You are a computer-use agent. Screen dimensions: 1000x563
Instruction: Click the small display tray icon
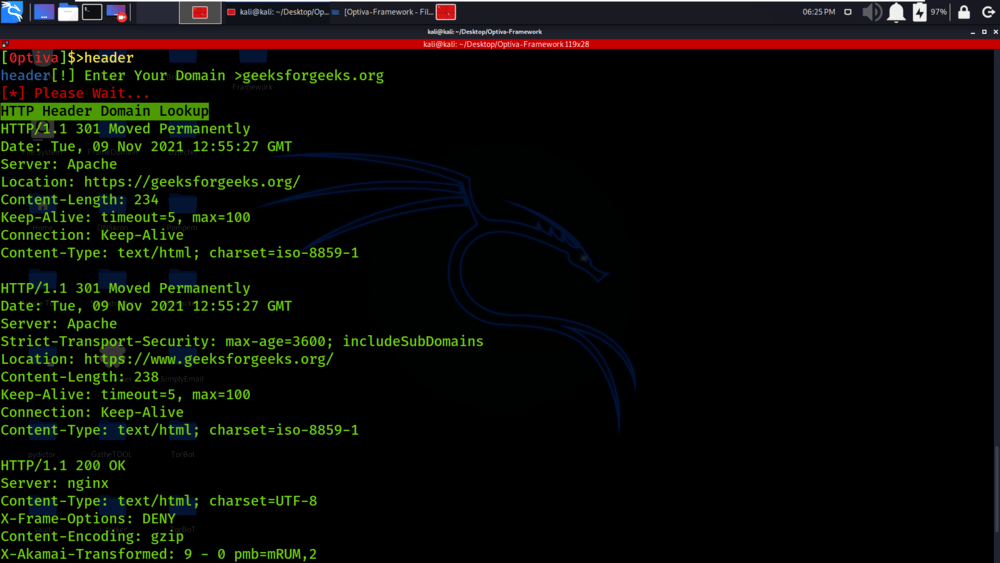coord(848,12)
